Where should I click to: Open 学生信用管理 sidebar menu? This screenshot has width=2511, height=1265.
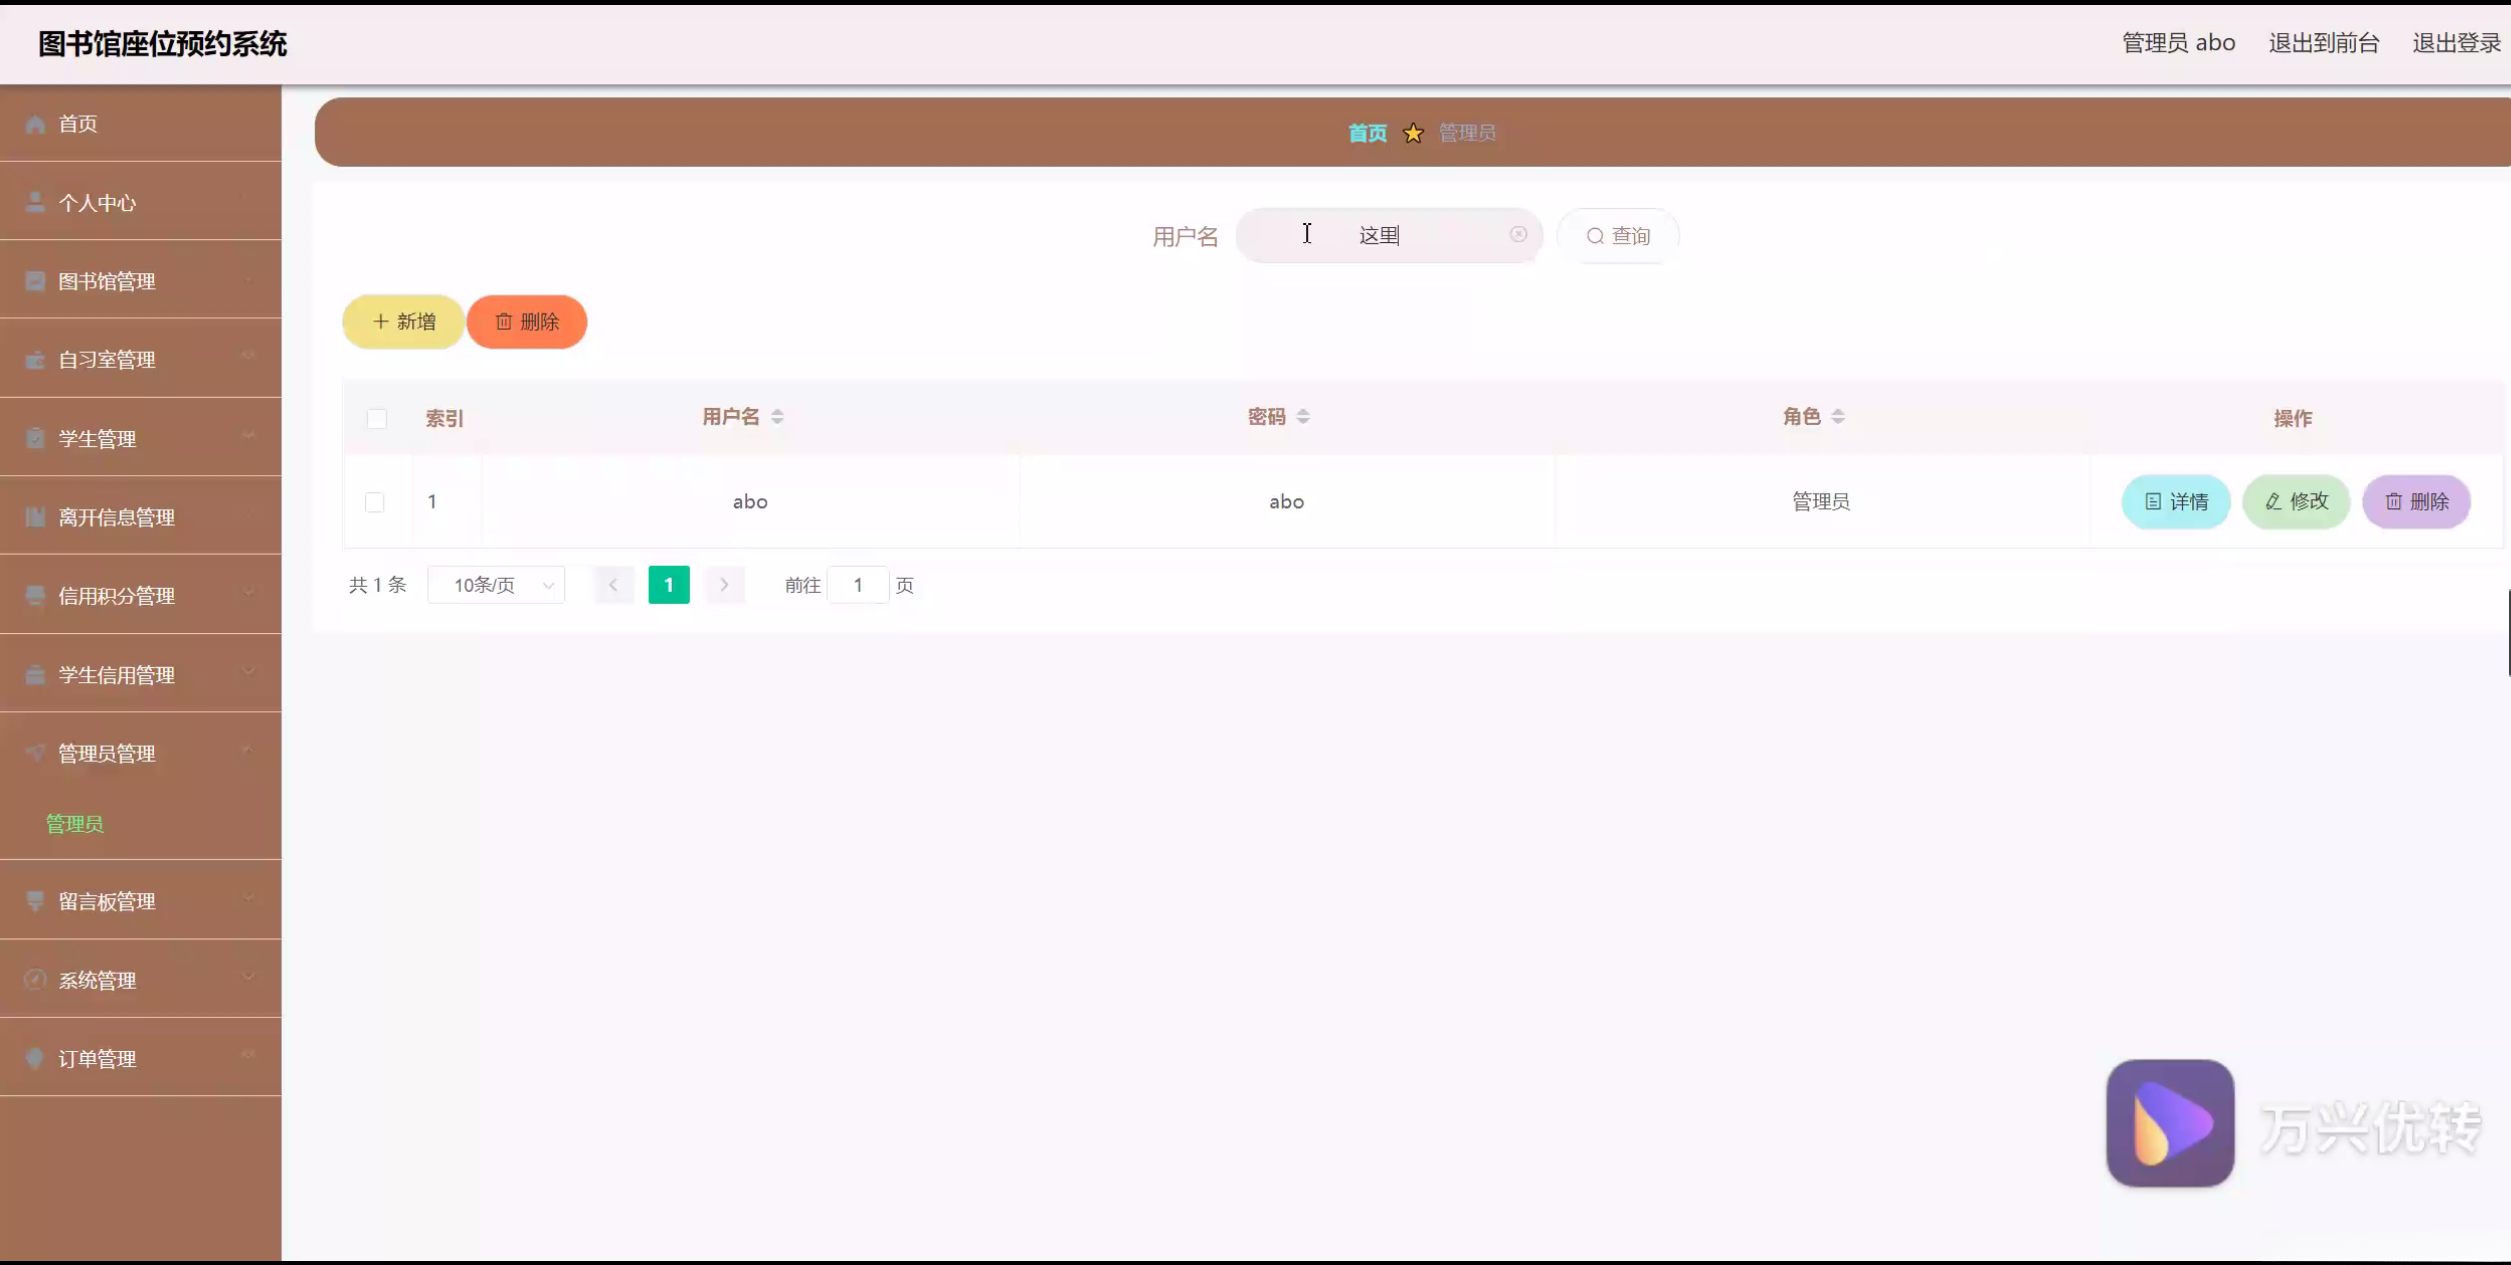(x=141, y=675)
